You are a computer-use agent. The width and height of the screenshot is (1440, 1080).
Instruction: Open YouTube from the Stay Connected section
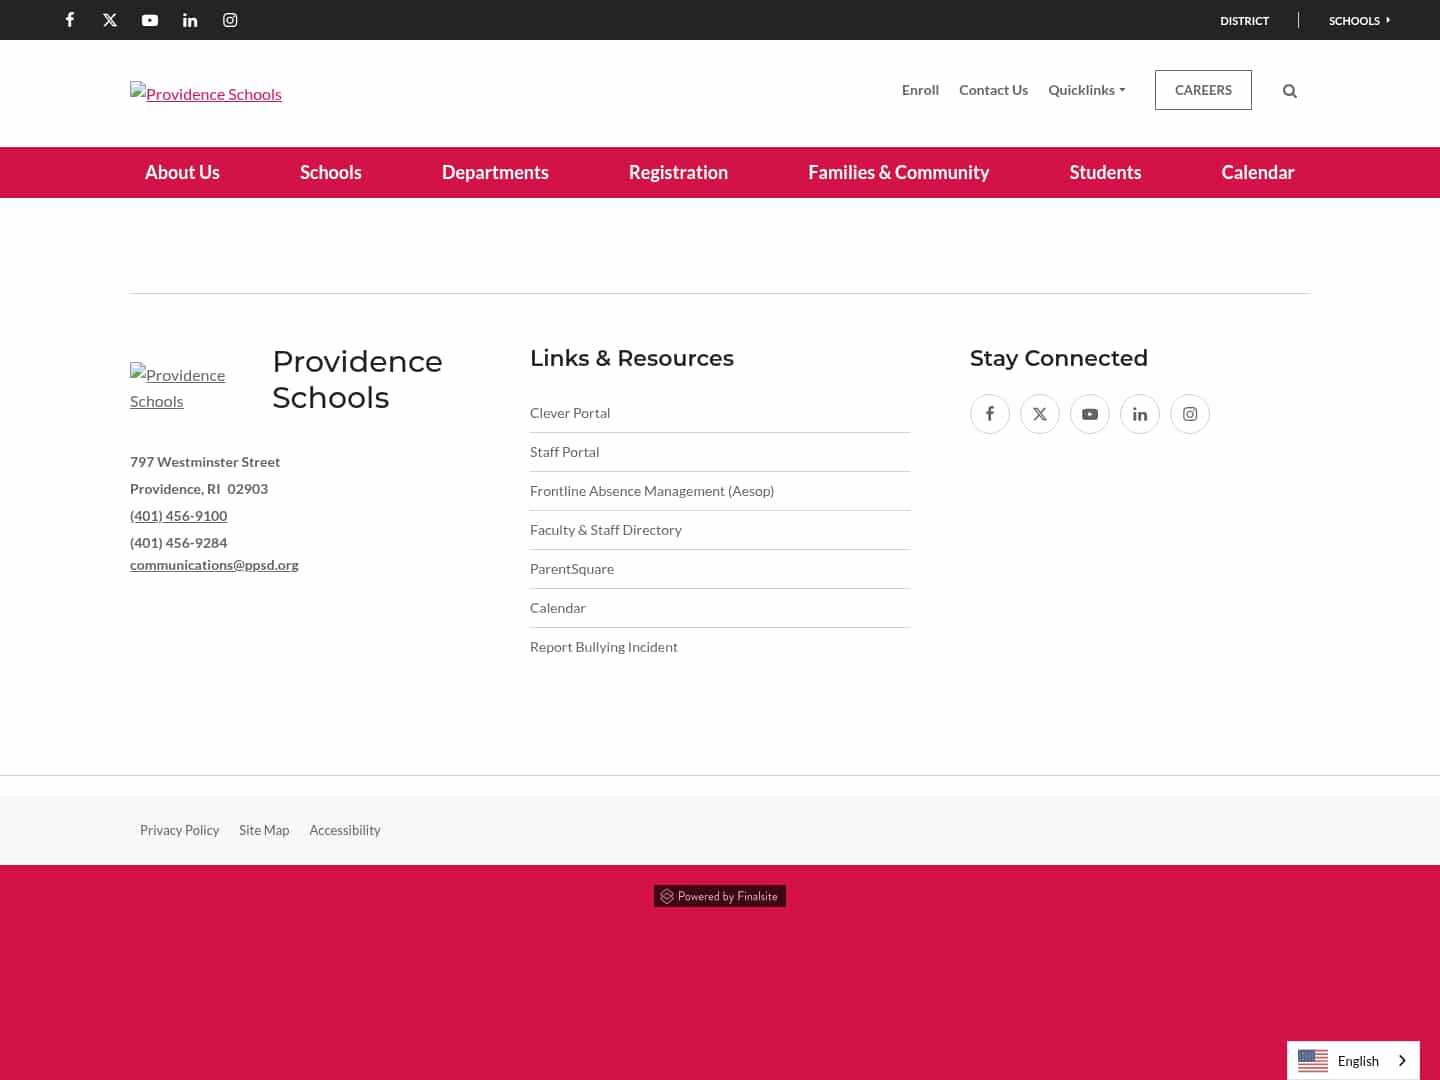(1089, 413)
